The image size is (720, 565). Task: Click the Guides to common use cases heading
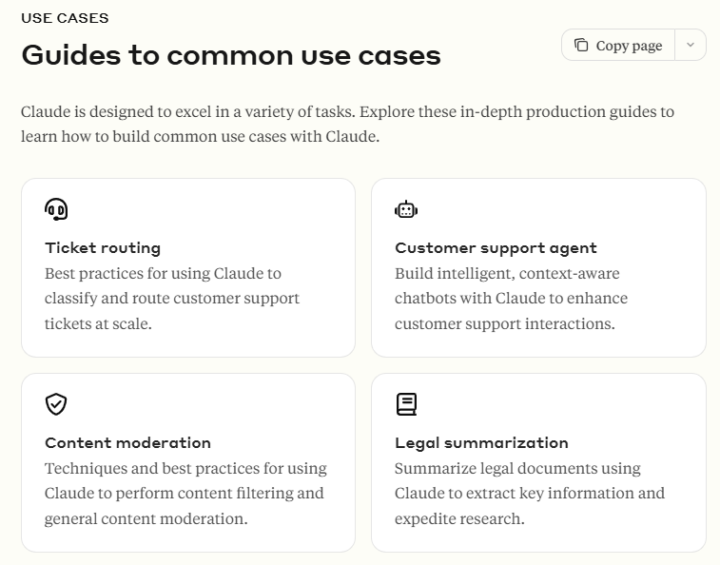coord(231,55)
